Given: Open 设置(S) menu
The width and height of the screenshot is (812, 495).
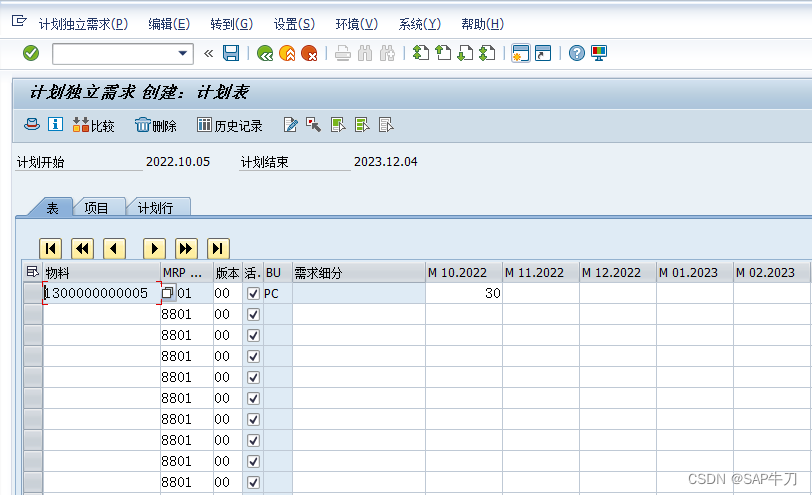Looking at the screenshot, I should click(294, 24).
